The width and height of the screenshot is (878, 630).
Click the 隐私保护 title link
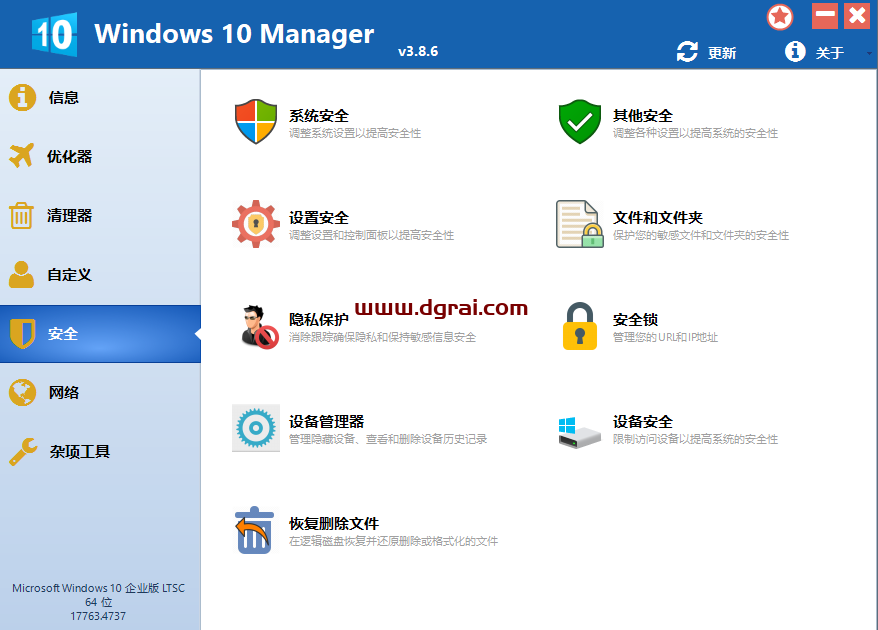(319, 320)
